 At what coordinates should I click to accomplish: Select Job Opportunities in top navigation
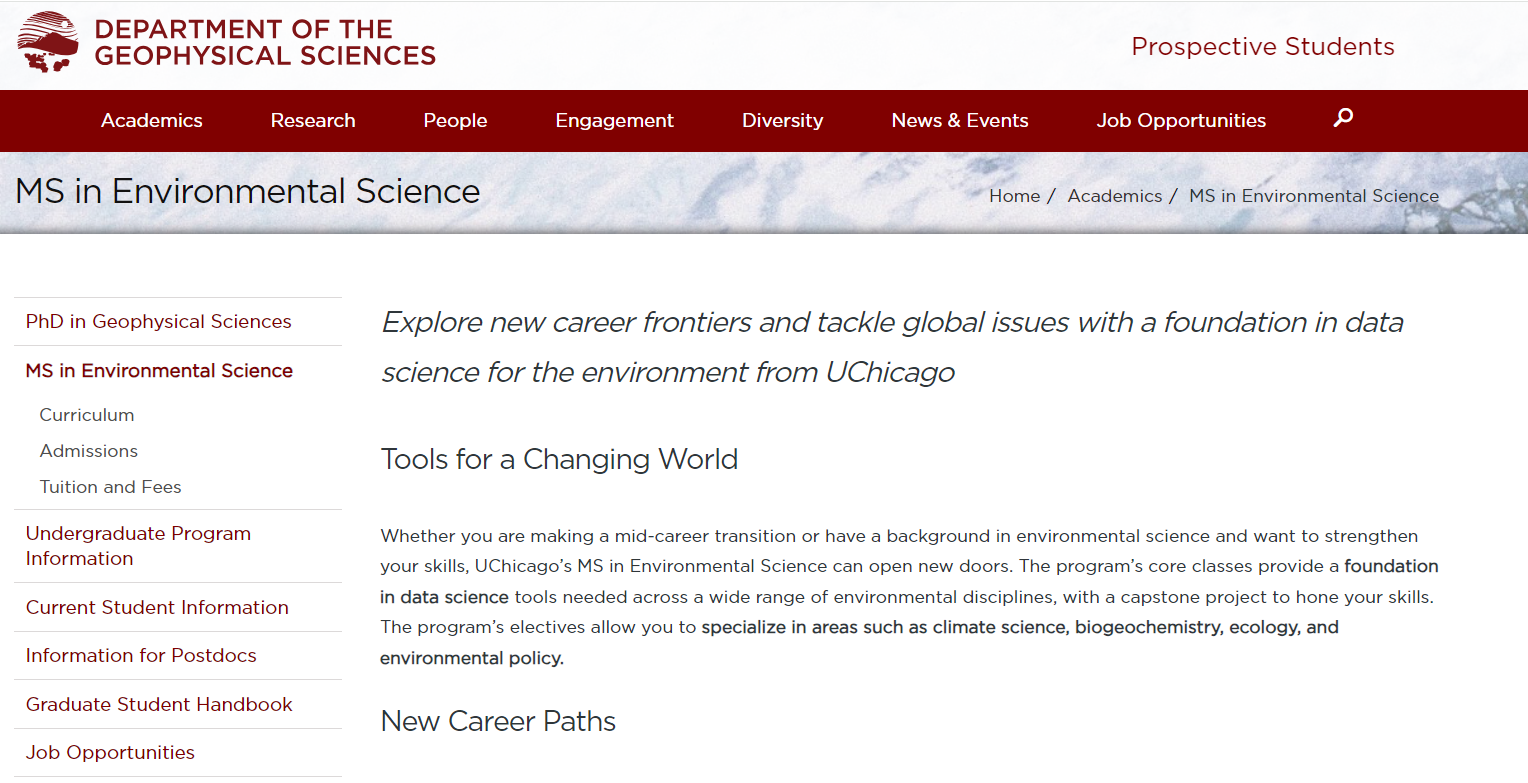(1181, 121)
